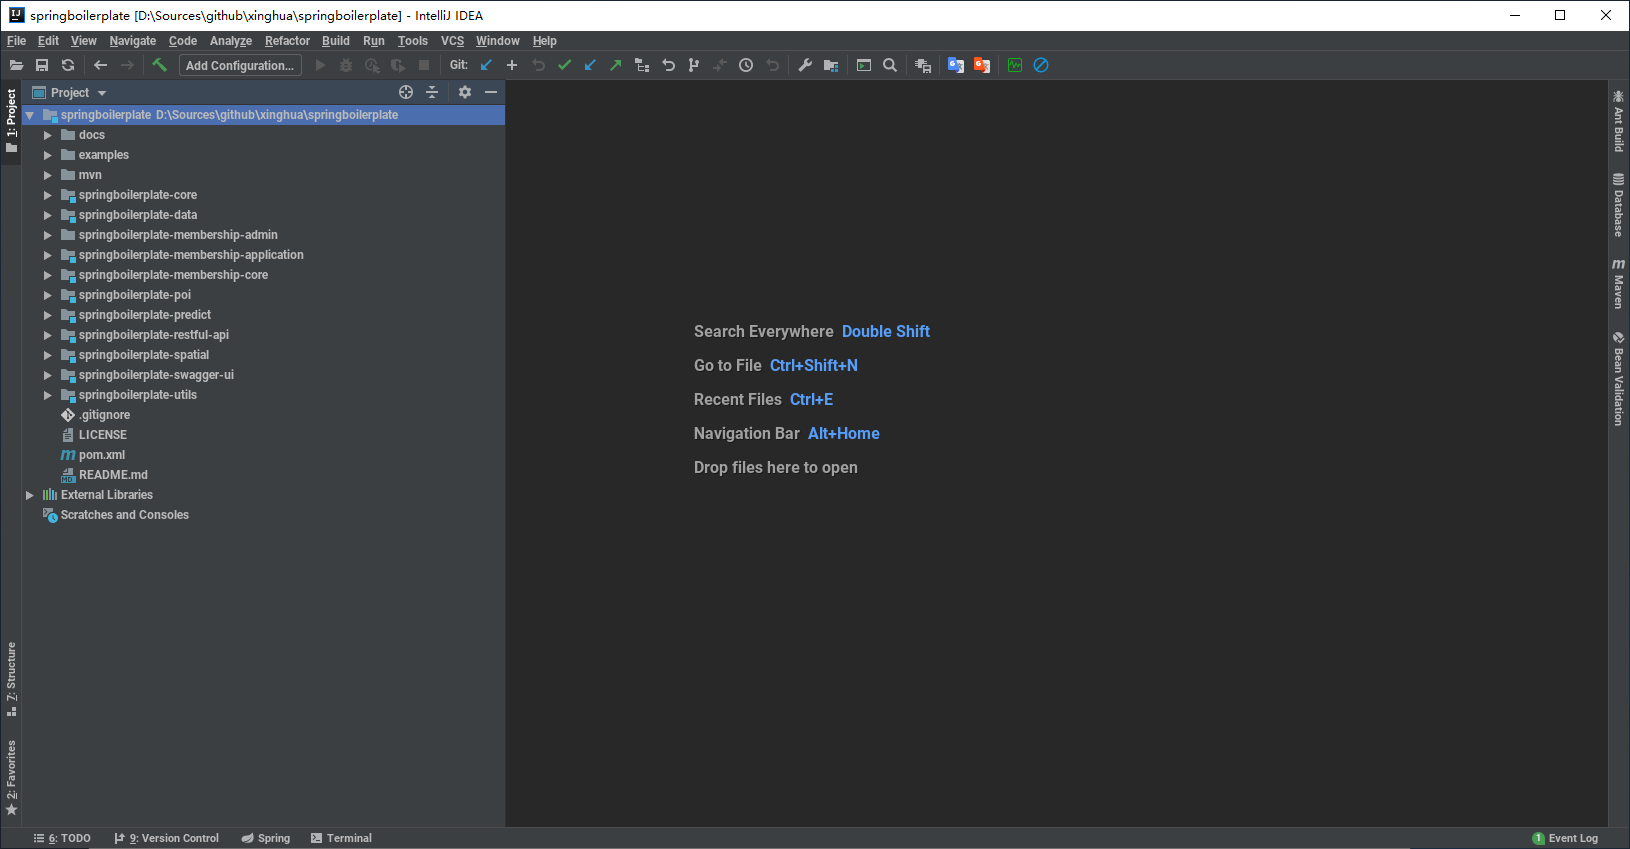The width and height of the screenshot is (1630, 849).
Task: Click the Open folder toolbar icon
Action: (16, 65)
